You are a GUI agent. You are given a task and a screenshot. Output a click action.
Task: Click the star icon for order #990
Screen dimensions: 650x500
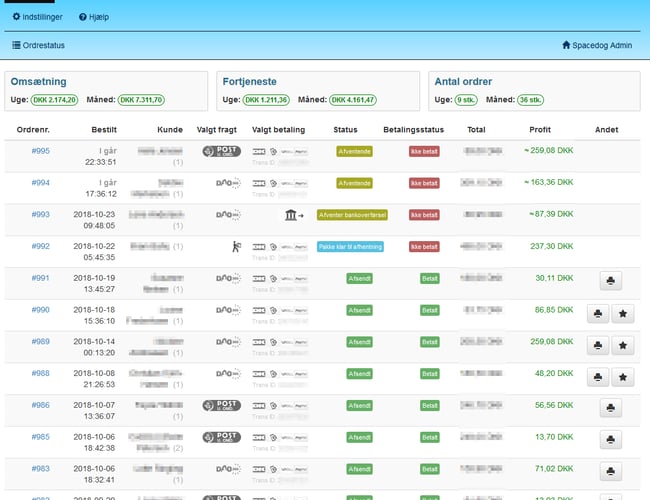(623, 313)
